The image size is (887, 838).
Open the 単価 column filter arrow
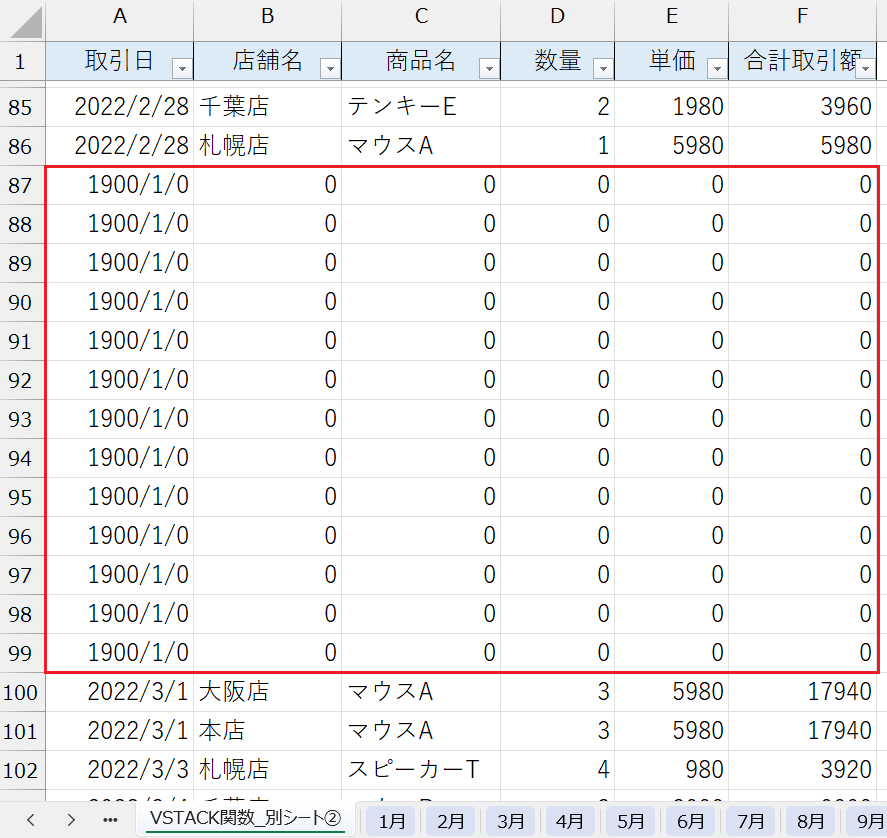[x=716, y=68]
